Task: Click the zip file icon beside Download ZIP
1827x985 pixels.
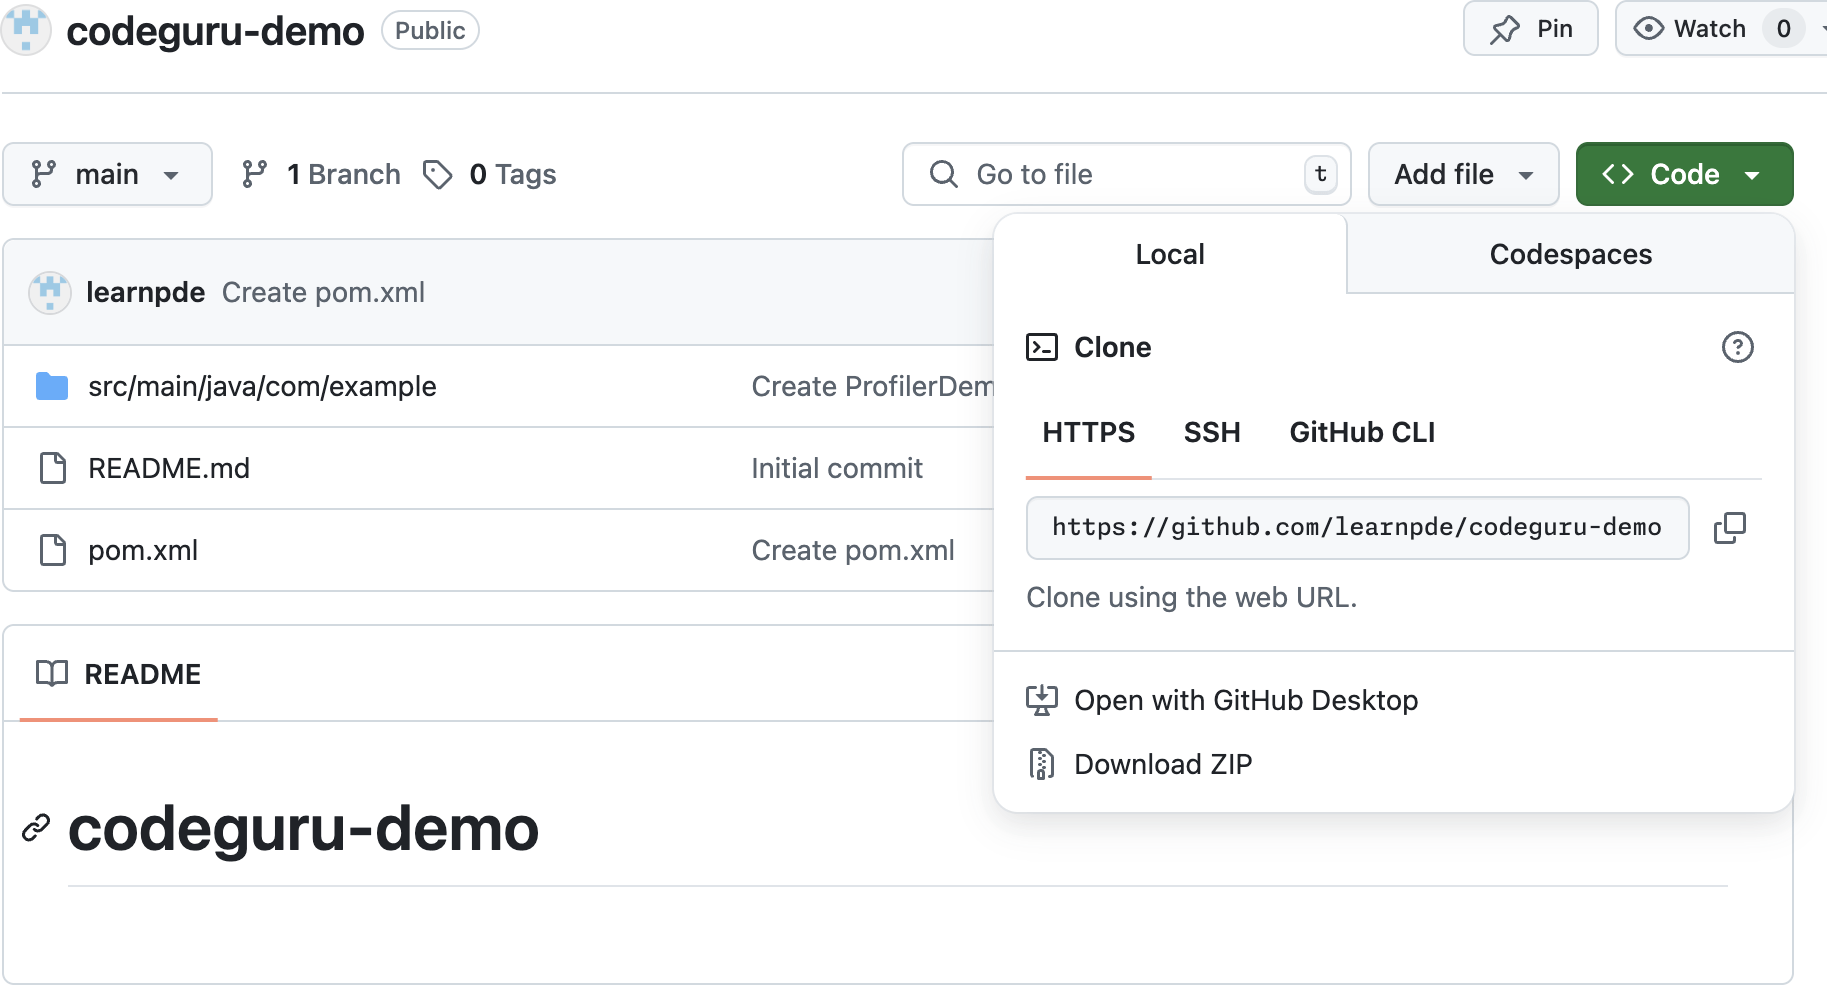Action: coord(1042,764)
